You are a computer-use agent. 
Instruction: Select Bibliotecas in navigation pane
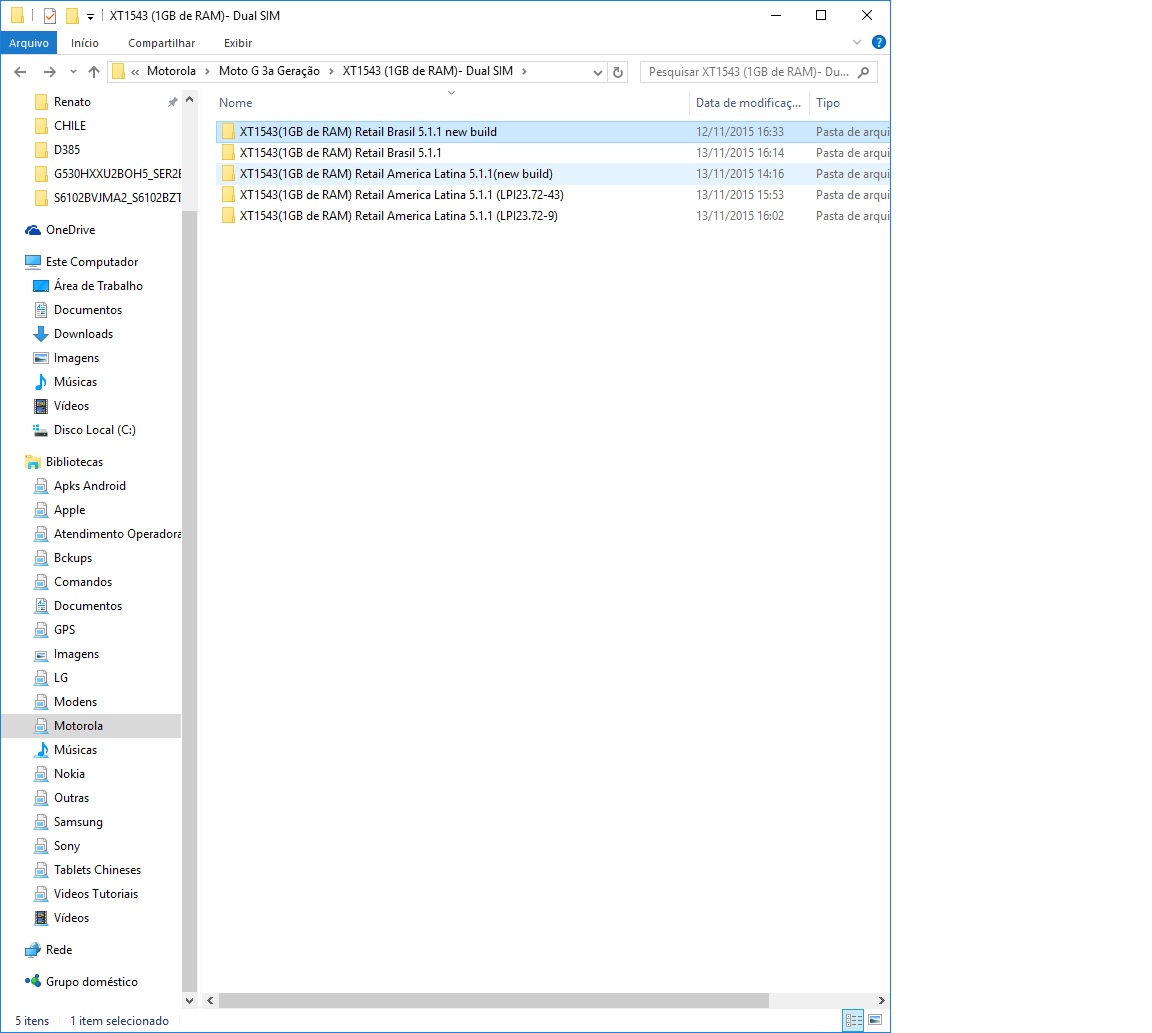click(74, 462)
